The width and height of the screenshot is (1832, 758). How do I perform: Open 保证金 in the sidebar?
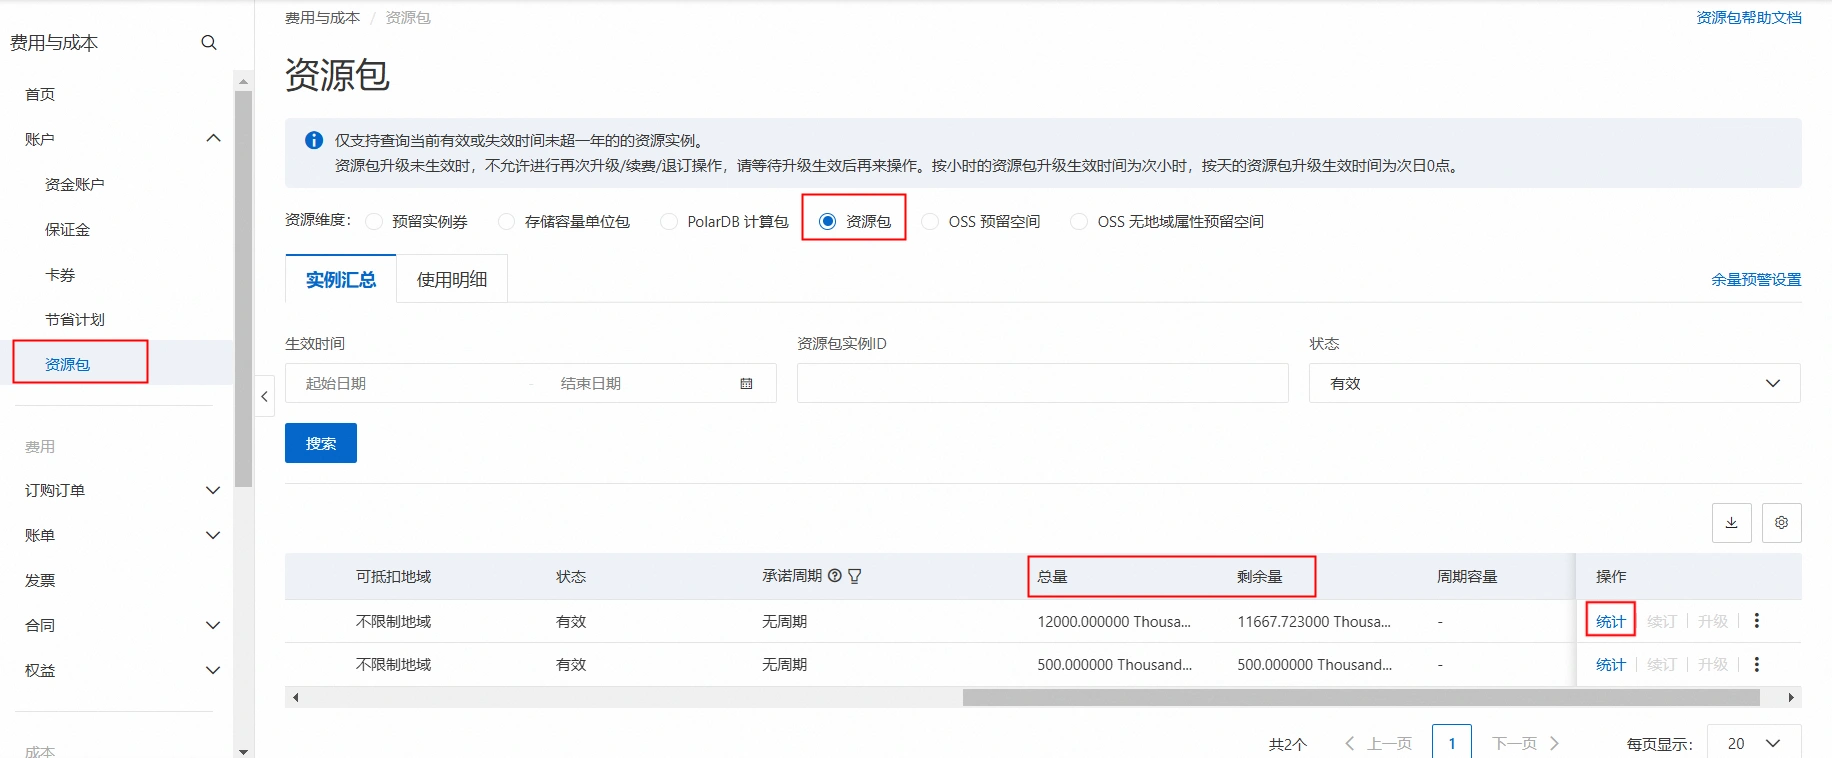point(67,229)
